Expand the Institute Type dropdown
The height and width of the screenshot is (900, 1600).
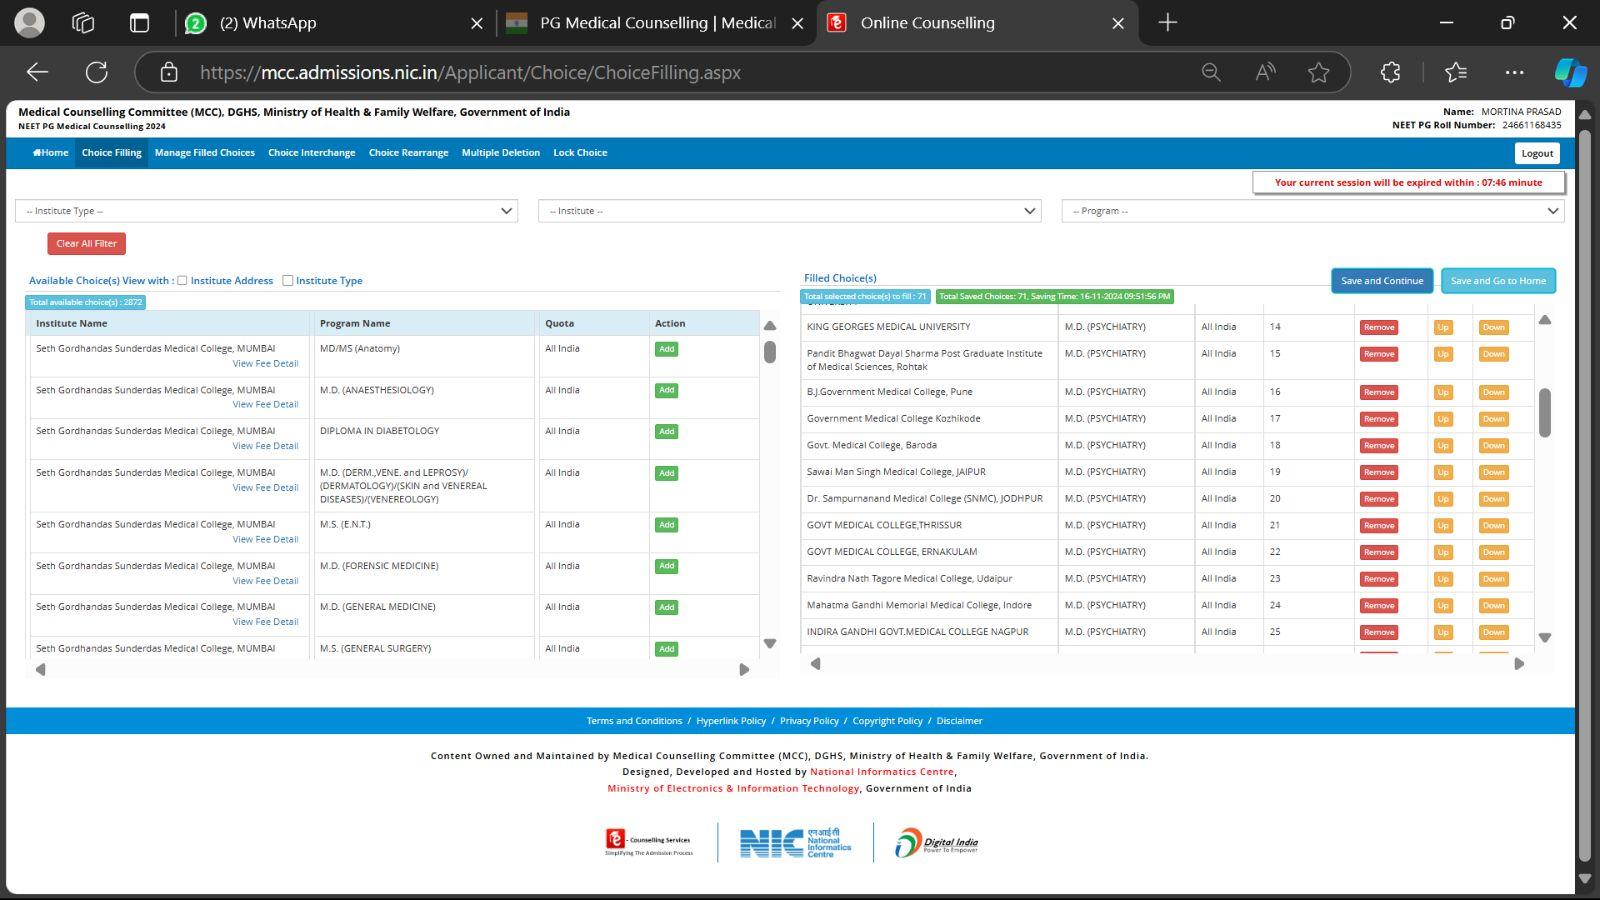tap(266, 211)
